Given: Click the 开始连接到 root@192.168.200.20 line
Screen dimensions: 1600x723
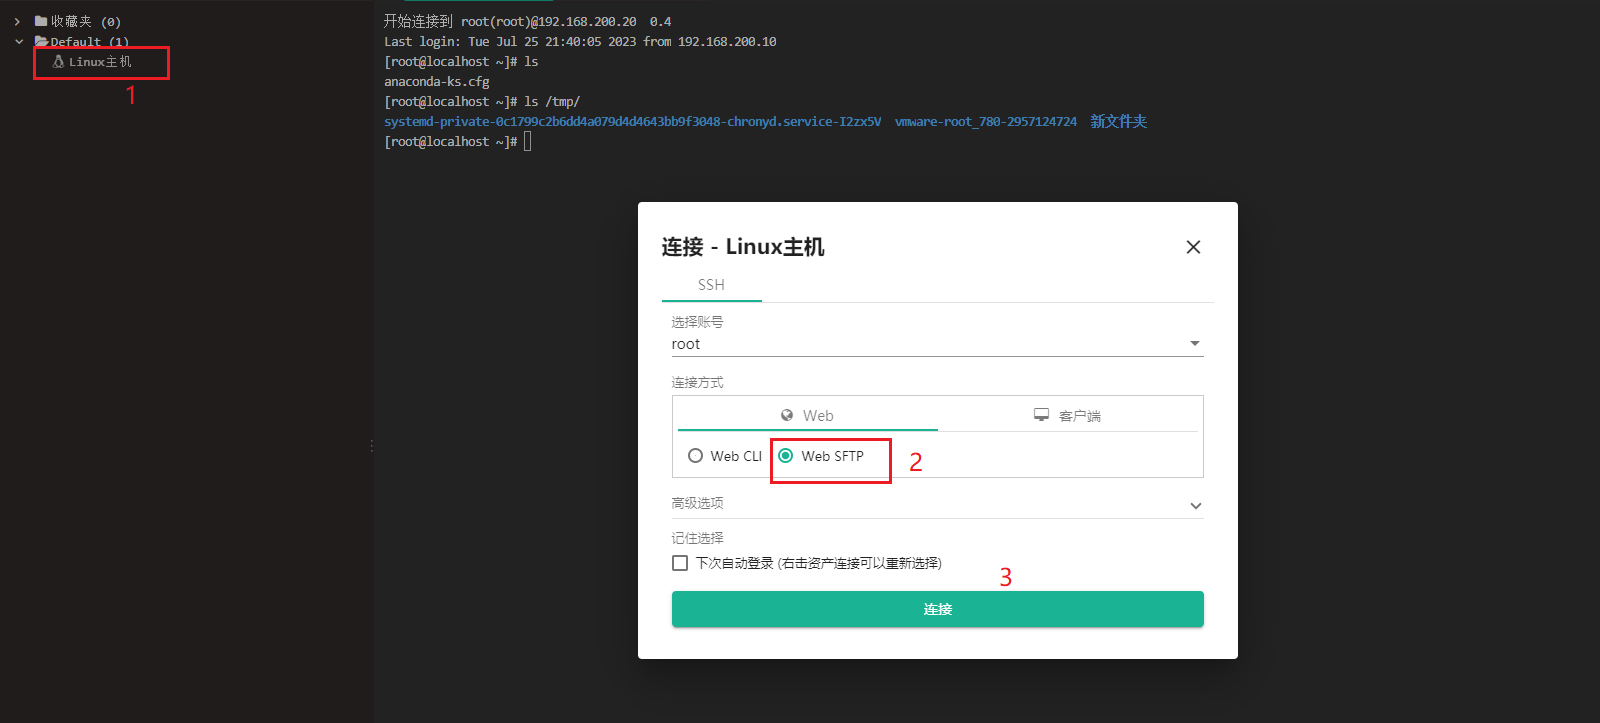Looking at the screenshot, I should (x=527, y=21).
